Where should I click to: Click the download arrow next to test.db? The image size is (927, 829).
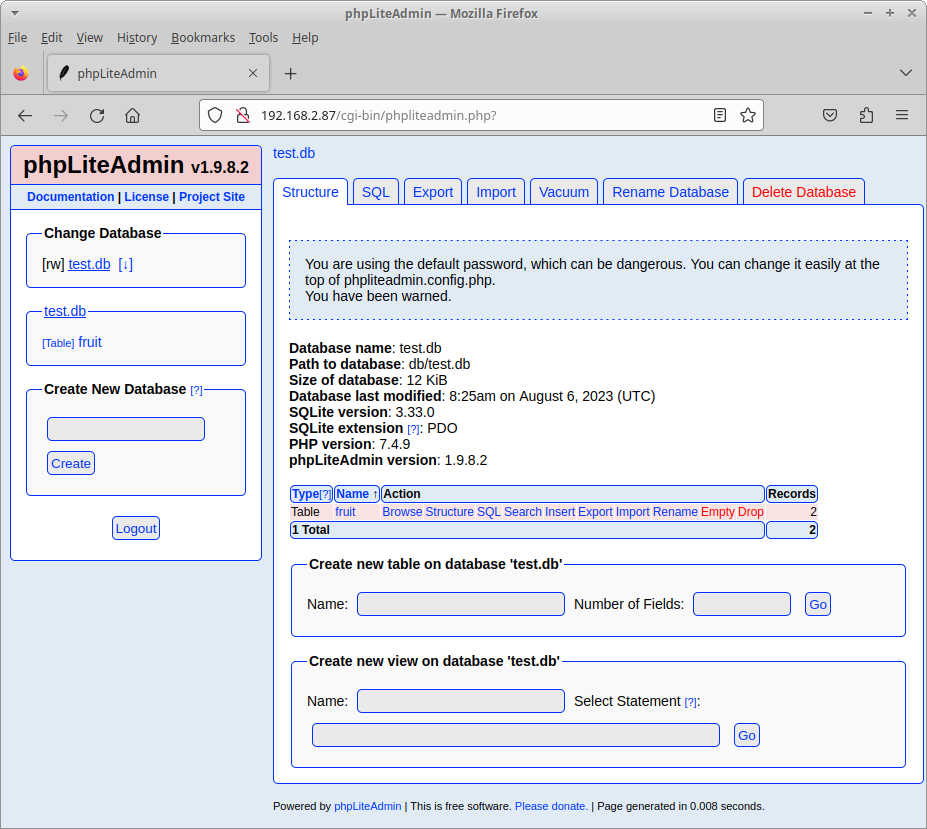[125, 264]
